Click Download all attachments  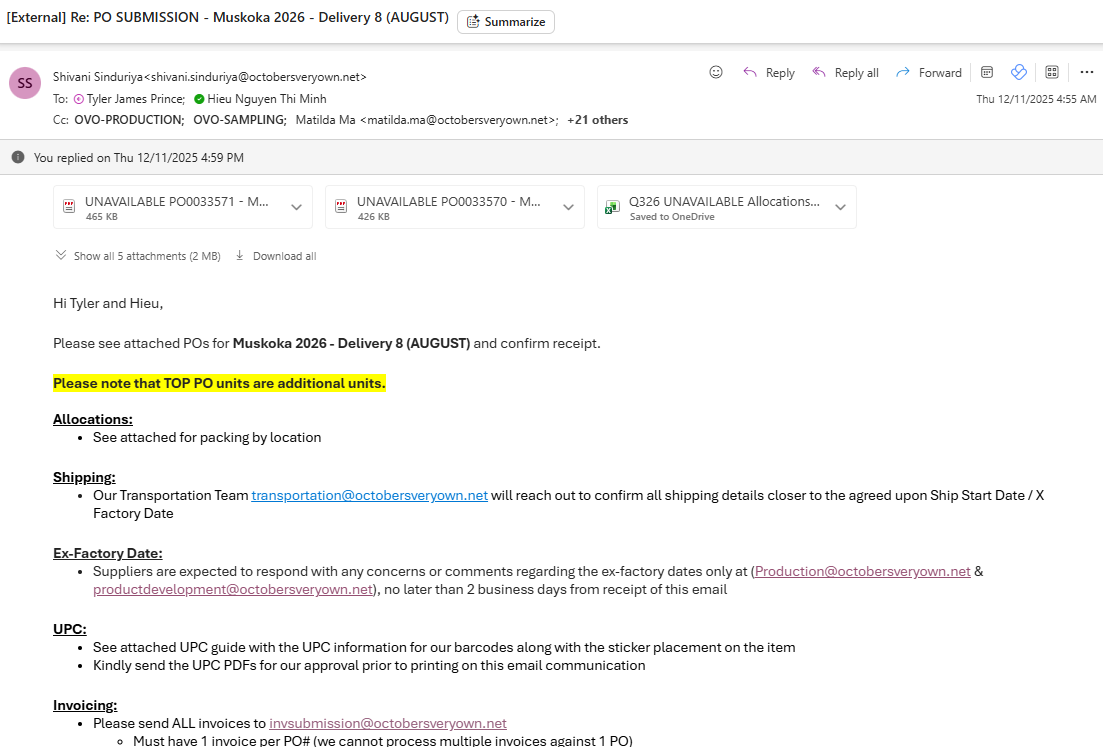275,256
